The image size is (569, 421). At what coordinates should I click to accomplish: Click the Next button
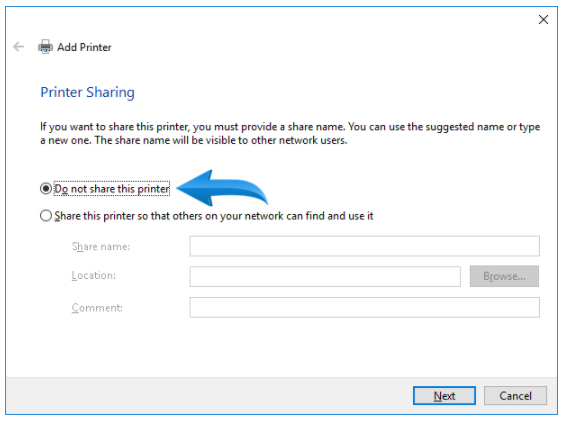click(444, 396)
